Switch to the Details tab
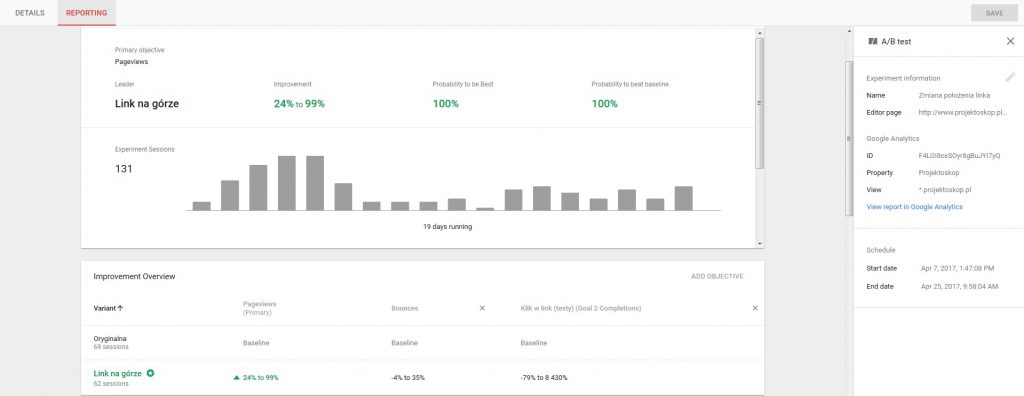This screenshot has height=396, width=1024. tap(30, 13)
